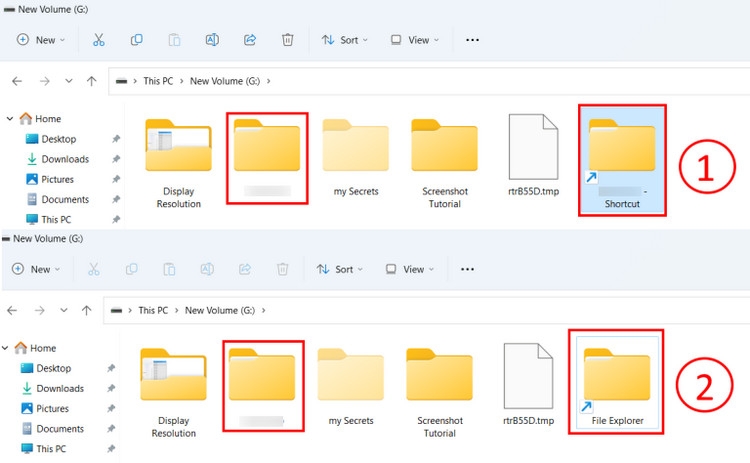Click the Up arrow in the top window
The height and width of the screenshot is (463, 750).
tap(91, 81)
